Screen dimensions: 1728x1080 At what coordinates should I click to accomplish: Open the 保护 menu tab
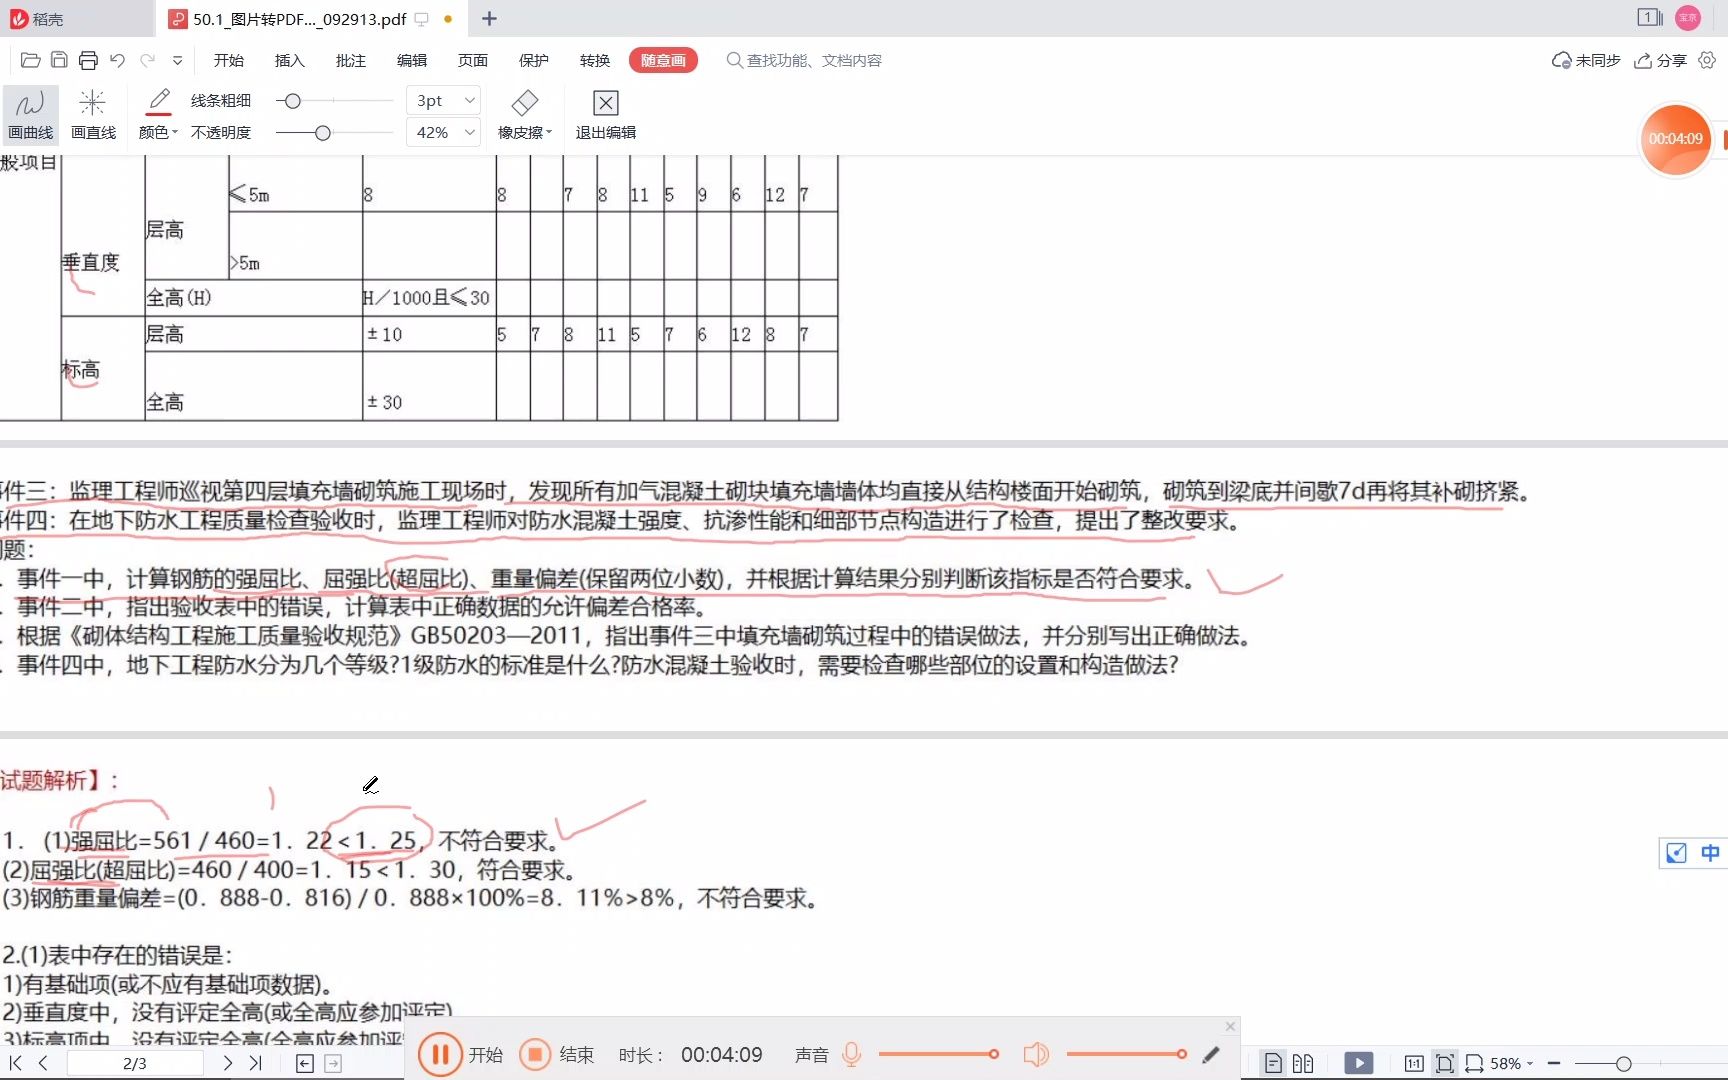pos(534,60)
